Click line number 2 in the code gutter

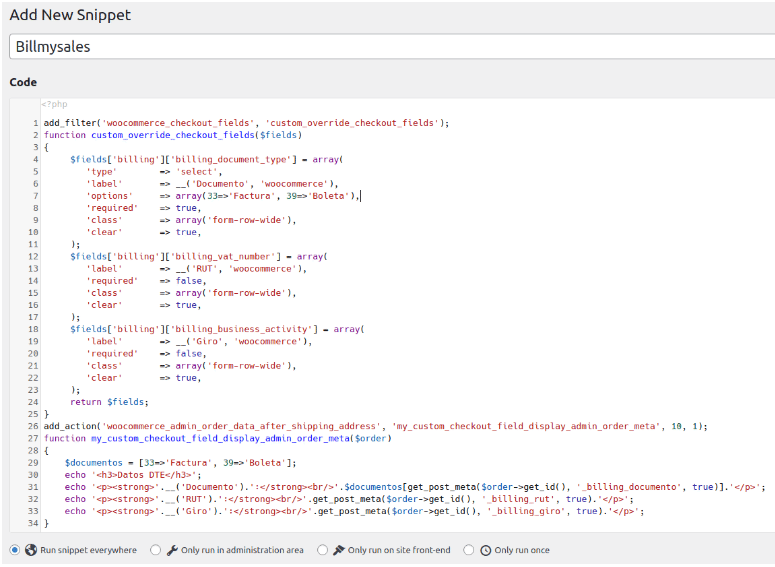pos(35,135)
